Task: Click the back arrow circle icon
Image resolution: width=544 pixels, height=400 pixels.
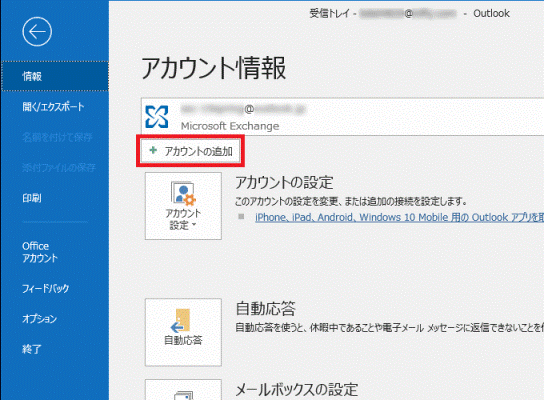Action: pyautogui.click(x=37, y=32)
